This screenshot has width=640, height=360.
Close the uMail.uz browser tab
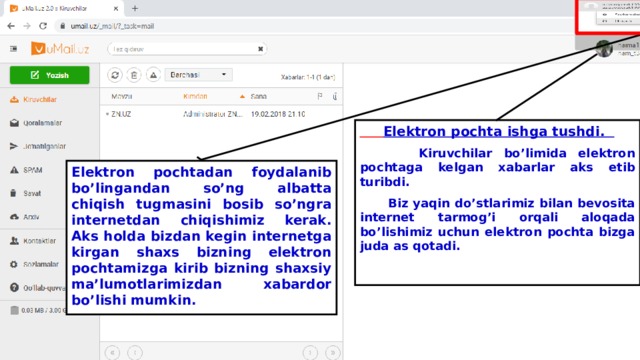(x=116, y=8)
